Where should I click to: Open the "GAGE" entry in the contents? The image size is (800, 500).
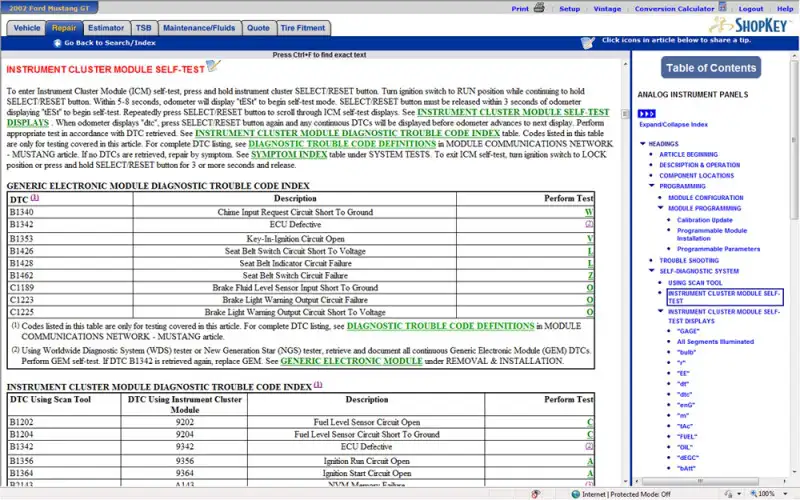tap(688, 331)
